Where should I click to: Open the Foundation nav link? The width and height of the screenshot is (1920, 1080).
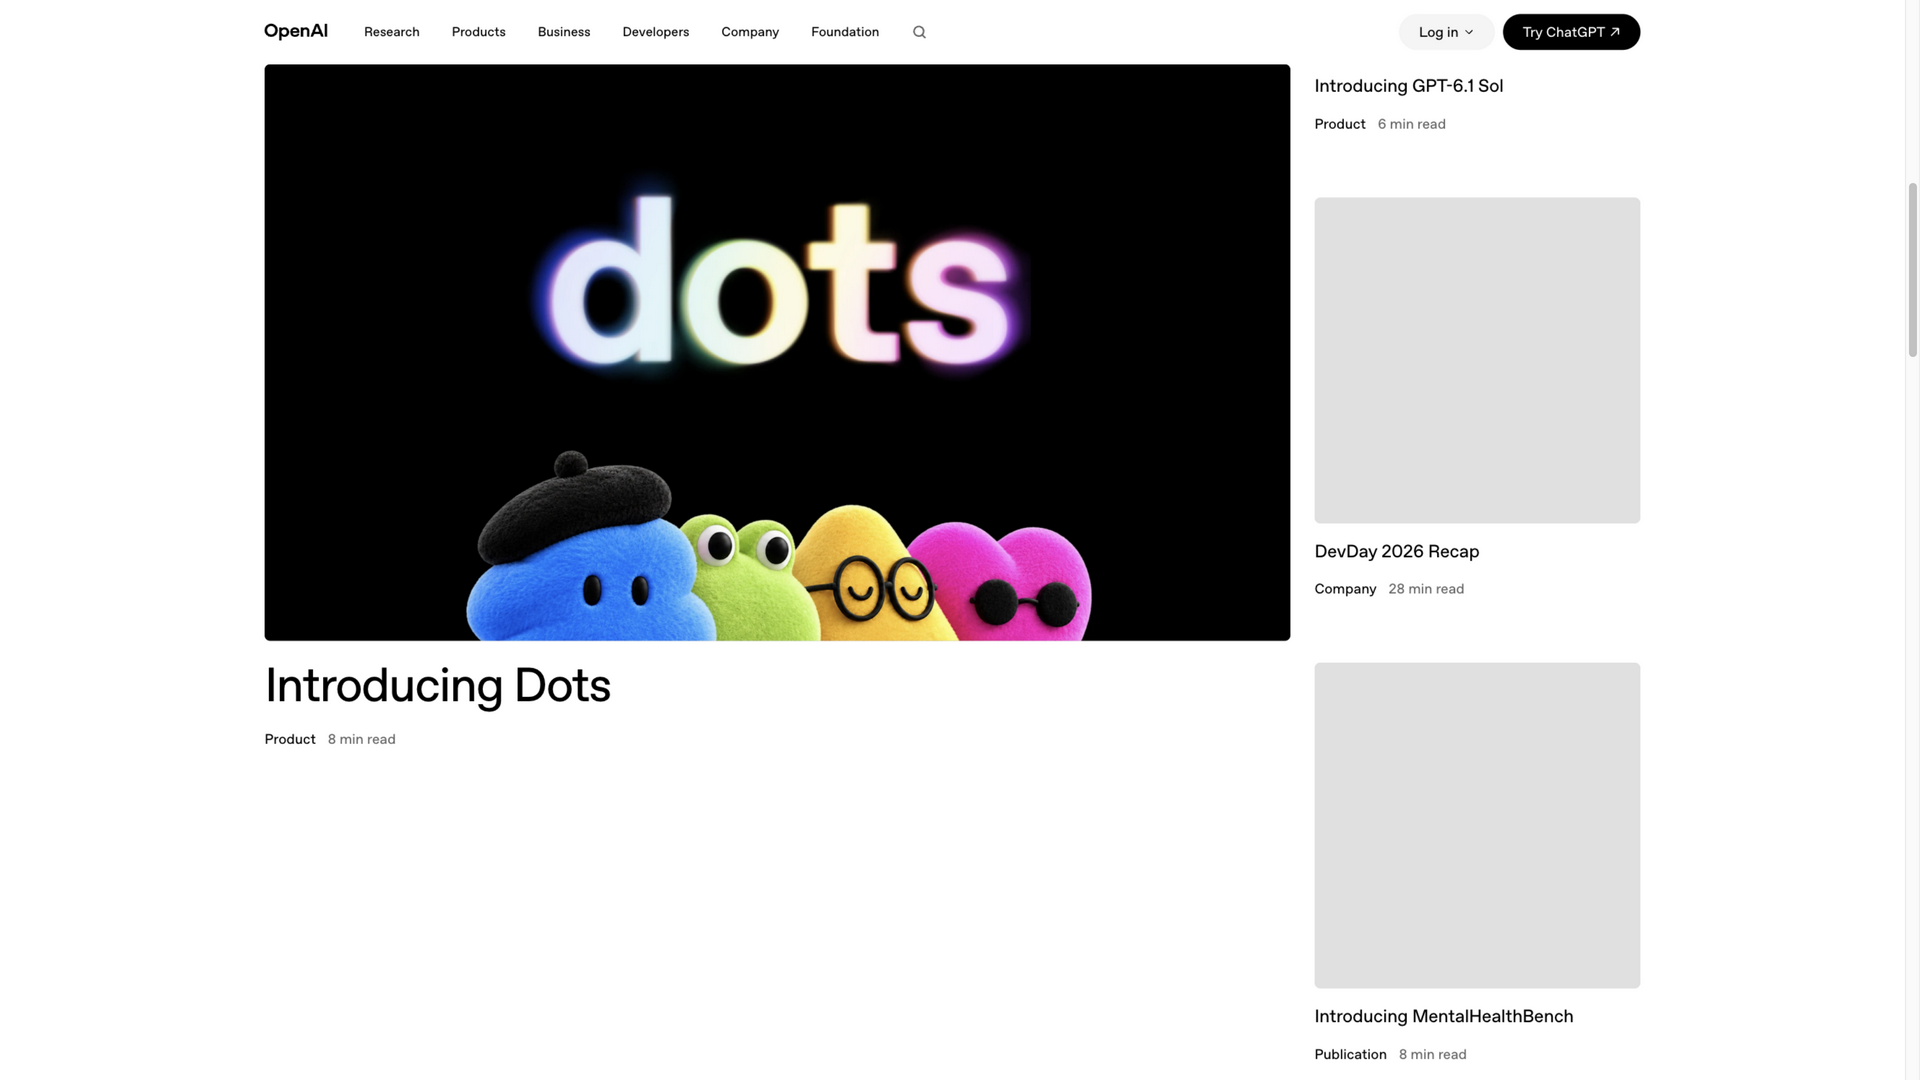pos(845,32)
